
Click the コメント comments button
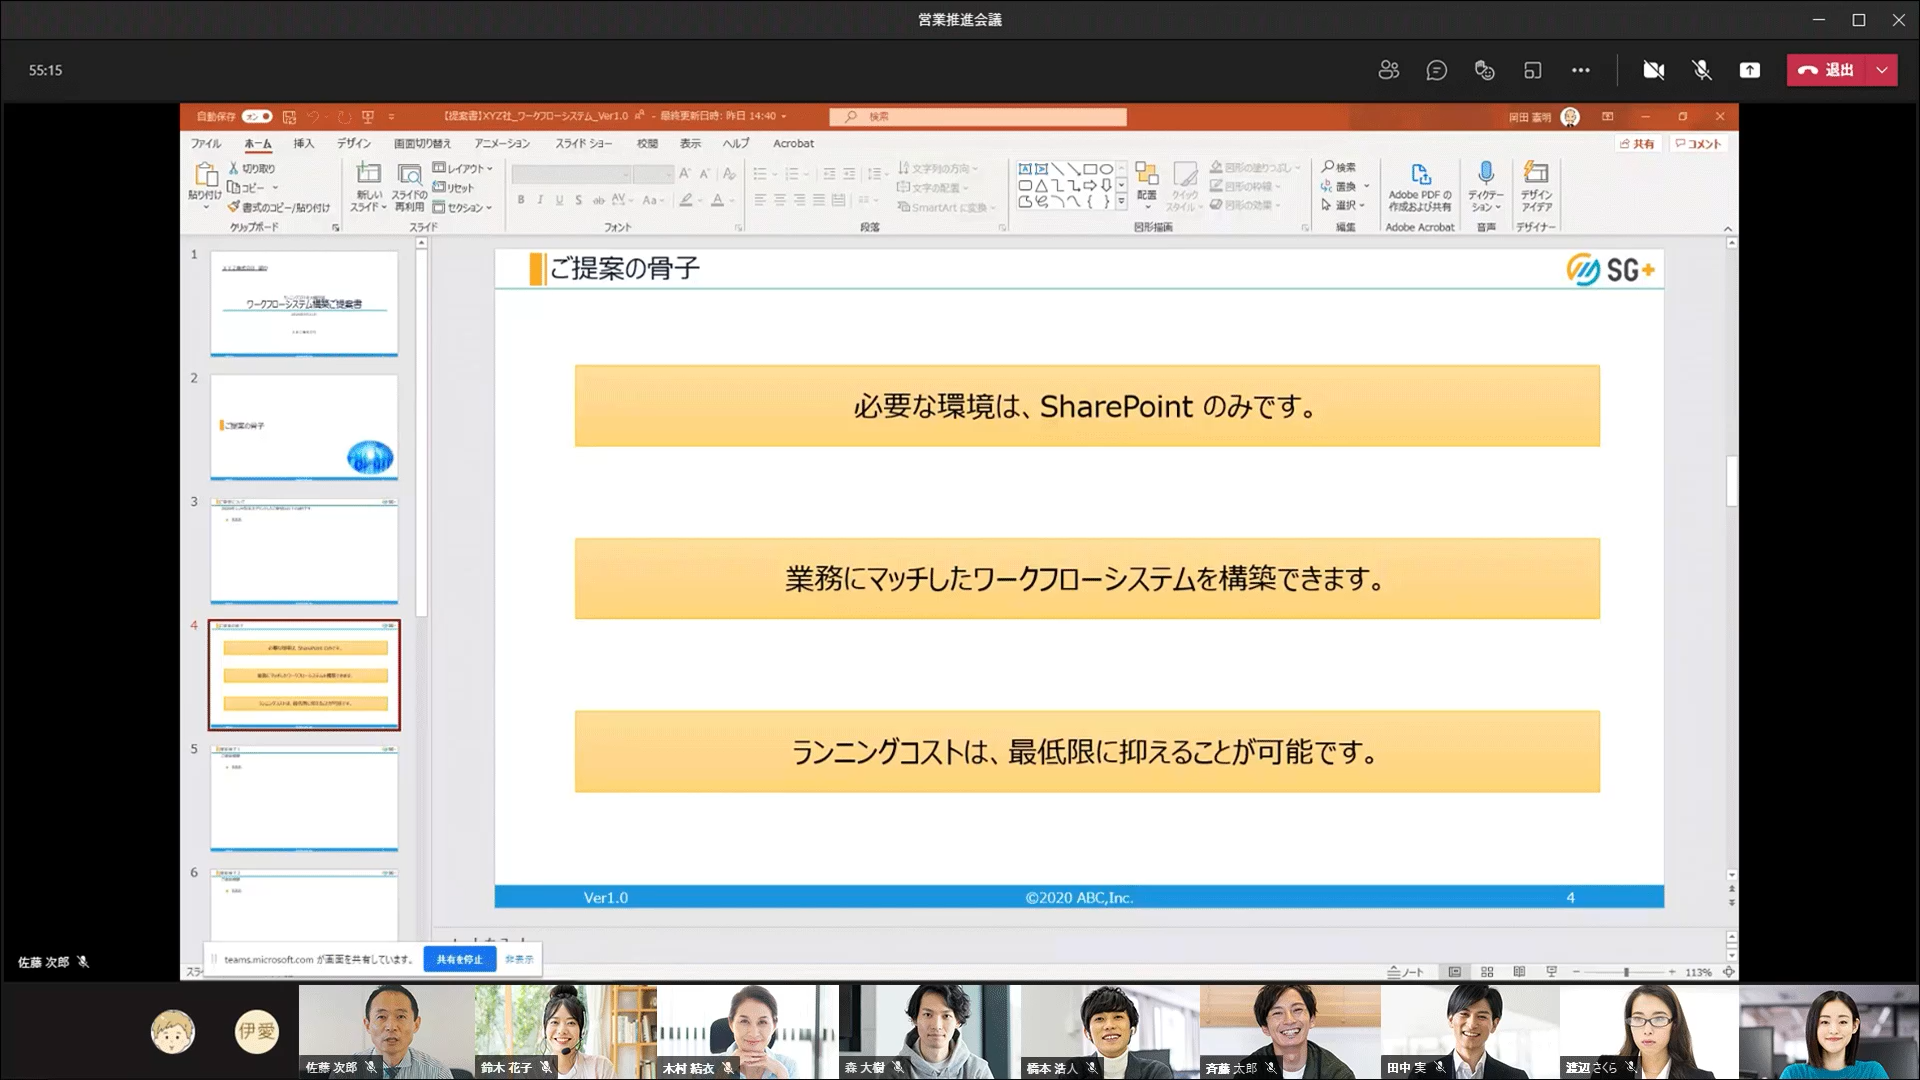(1698, 144)
